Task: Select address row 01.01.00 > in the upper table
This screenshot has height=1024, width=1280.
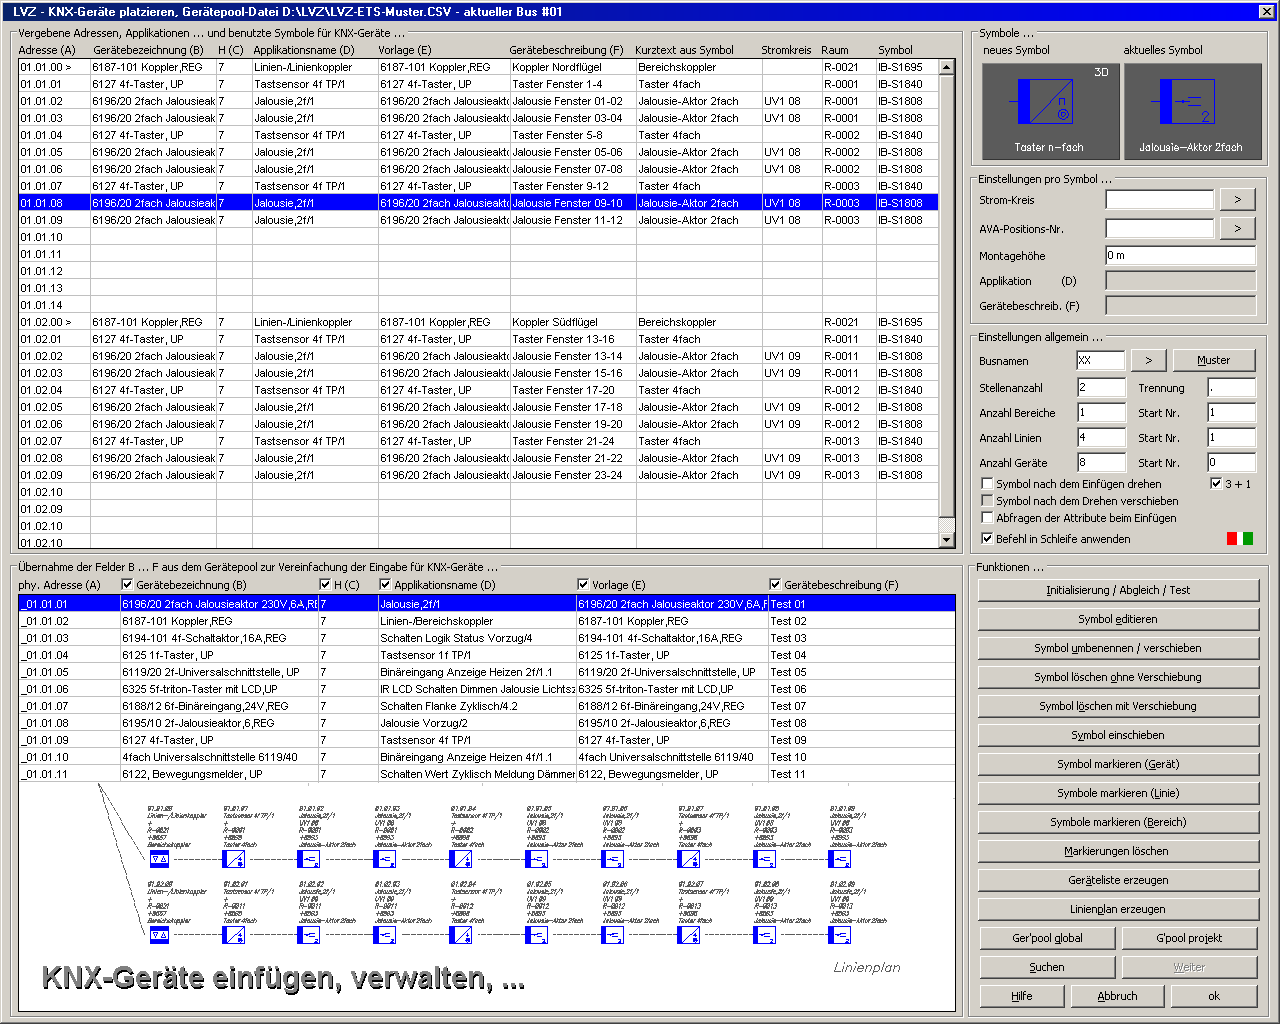Action: point(478,67)
